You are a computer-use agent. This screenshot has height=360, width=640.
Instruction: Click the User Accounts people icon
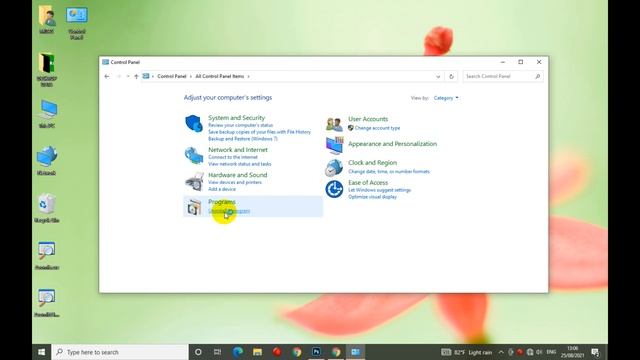click(x=334, y=124)
